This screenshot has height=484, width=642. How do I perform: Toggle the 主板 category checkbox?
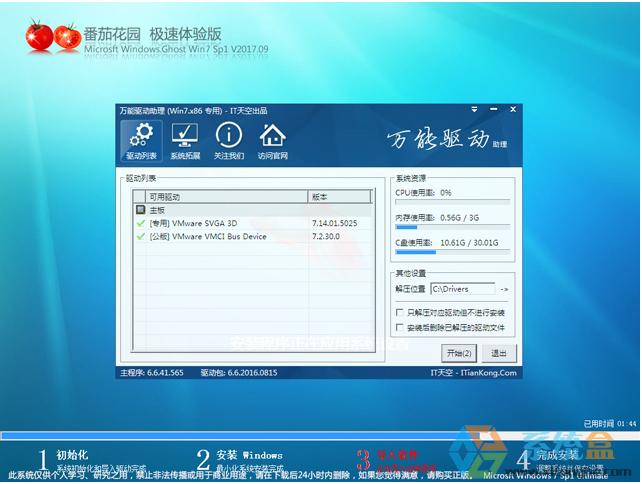pyautogui.click(x=140, y=211)
